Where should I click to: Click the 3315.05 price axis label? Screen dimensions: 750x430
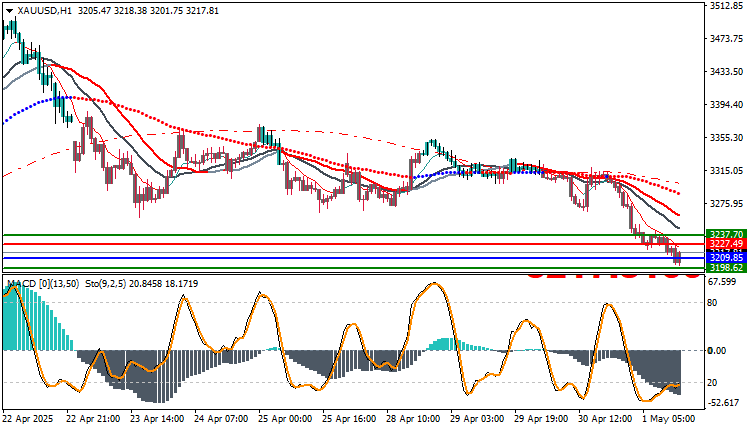point(726,171)
